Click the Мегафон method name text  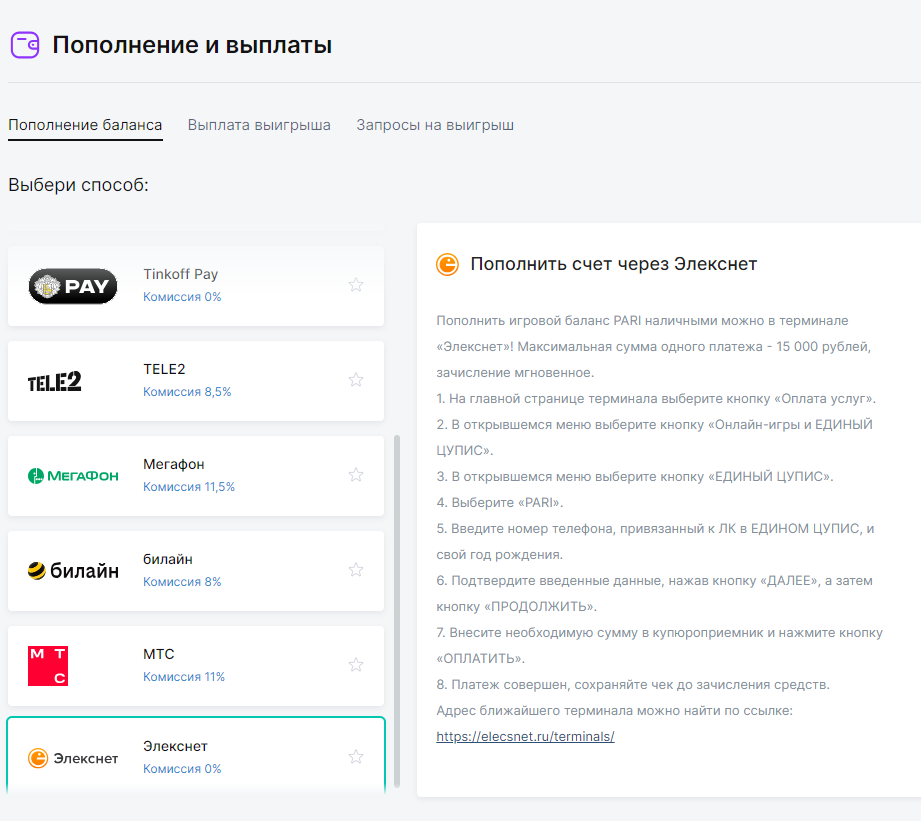click(x=174, y=464)
